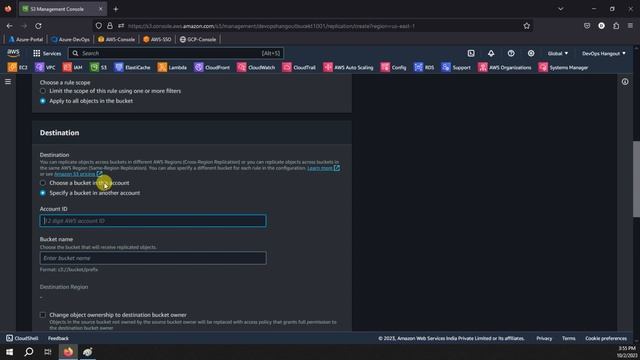Open the AWS-SSO bookmark
This screenshot has height=360, width=640.
tap(157, 39)
